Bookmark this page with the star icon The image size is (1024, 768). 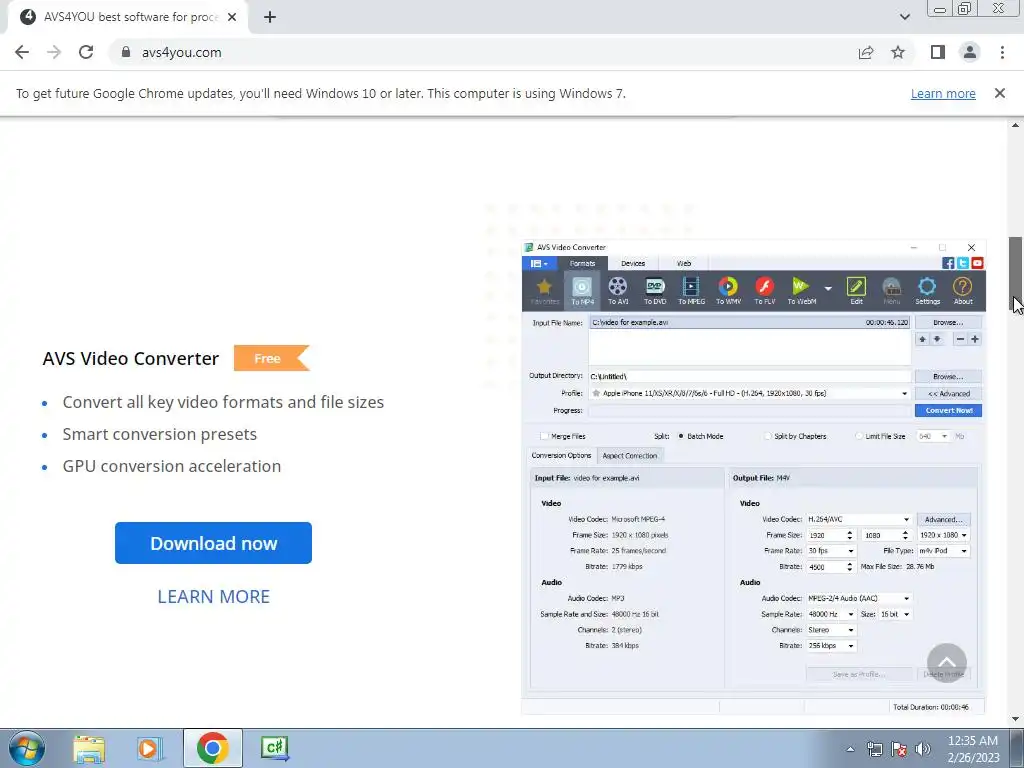tap(898, 52)
